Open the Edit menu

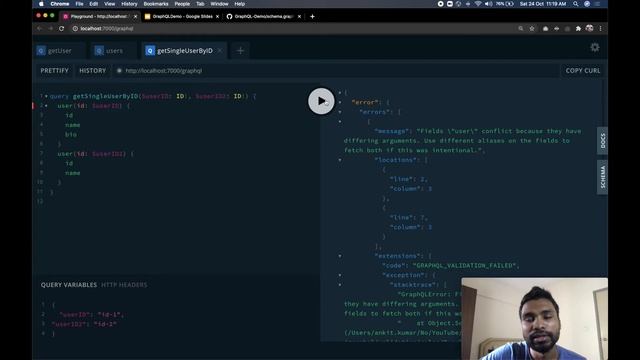coord(94,4)
